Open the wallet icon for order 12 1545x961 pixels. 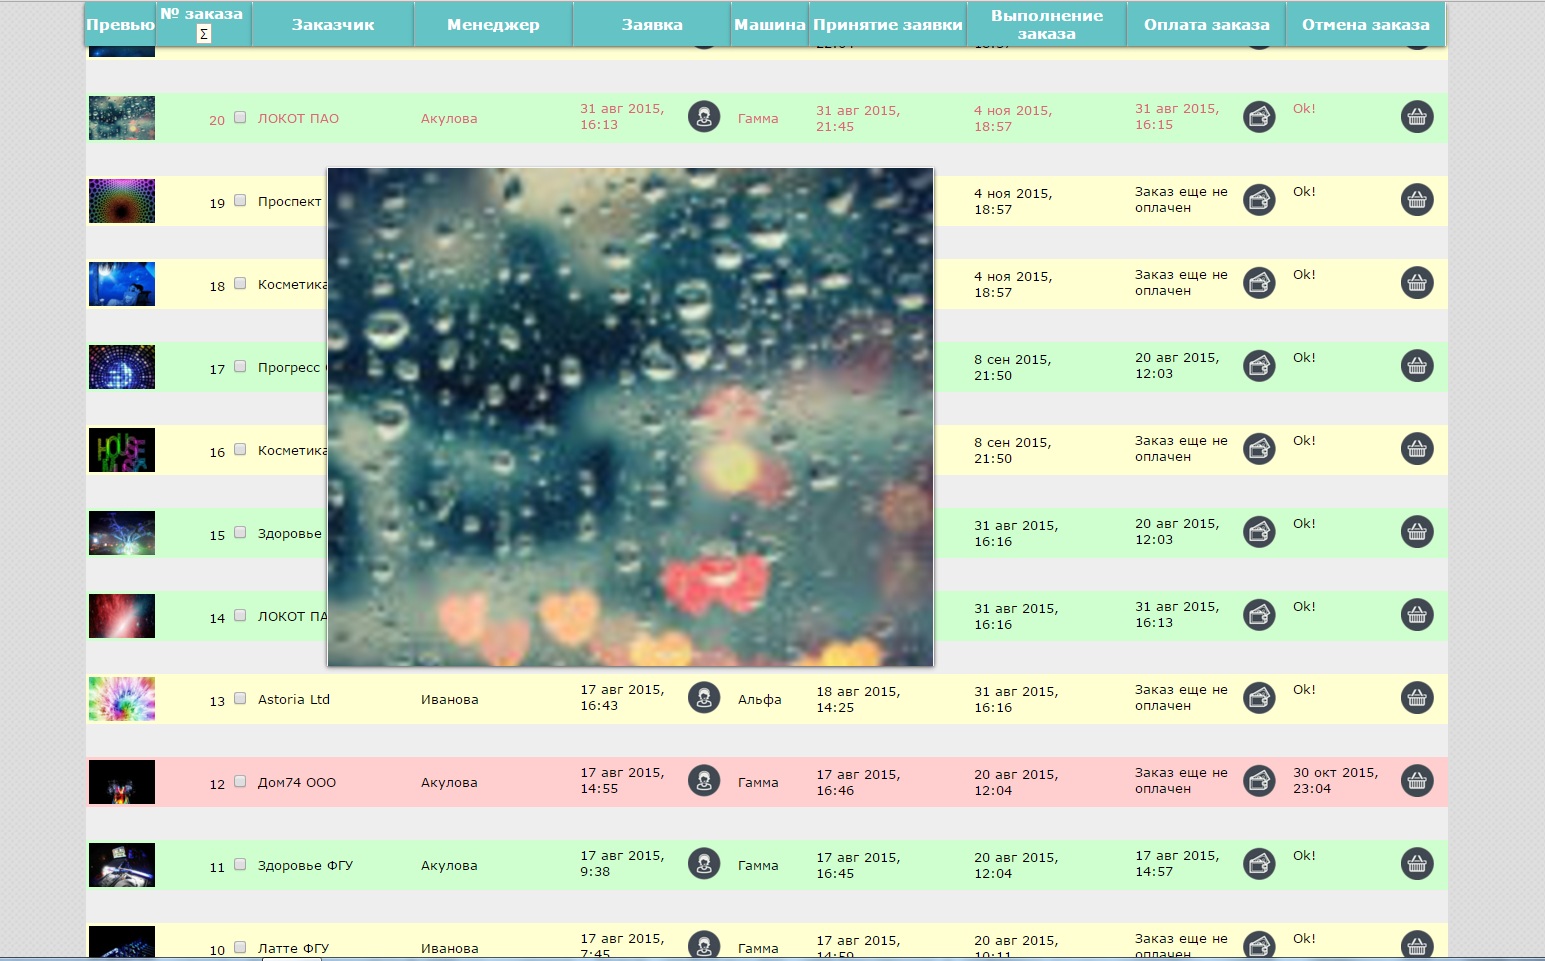point(1259,781)
